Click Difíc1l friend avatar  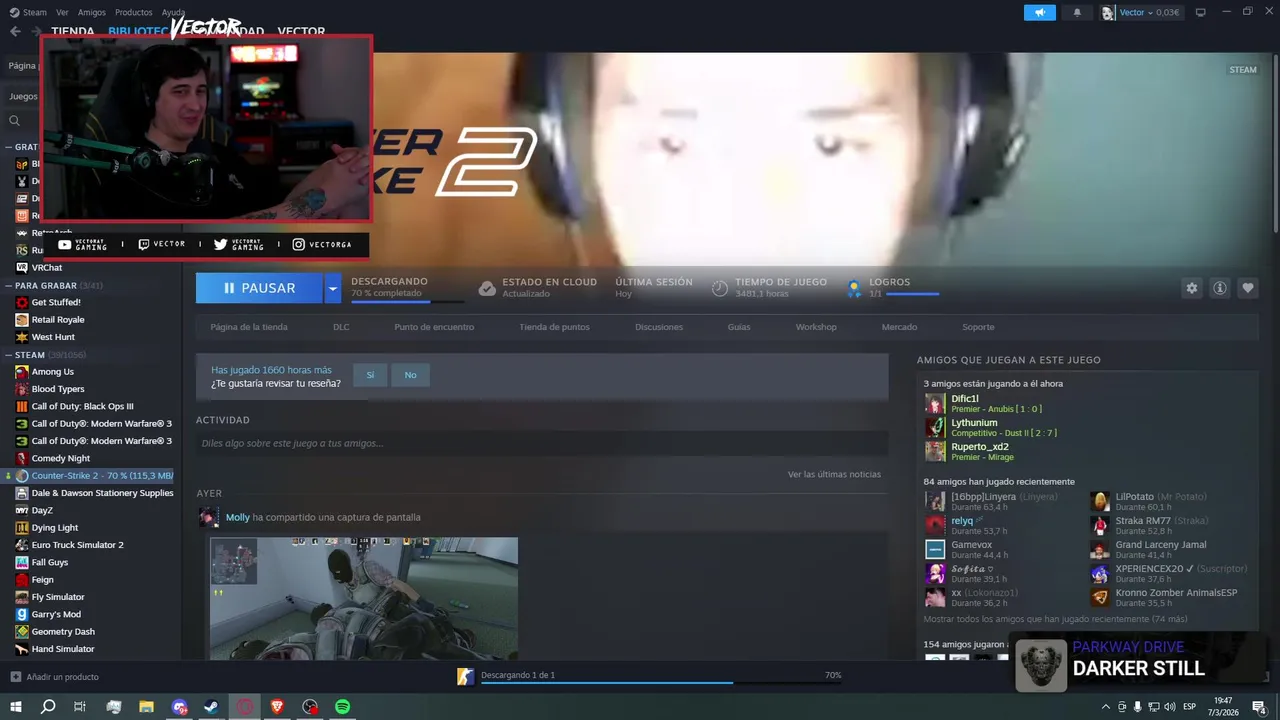pyautogui.click(x=935, y=404)
